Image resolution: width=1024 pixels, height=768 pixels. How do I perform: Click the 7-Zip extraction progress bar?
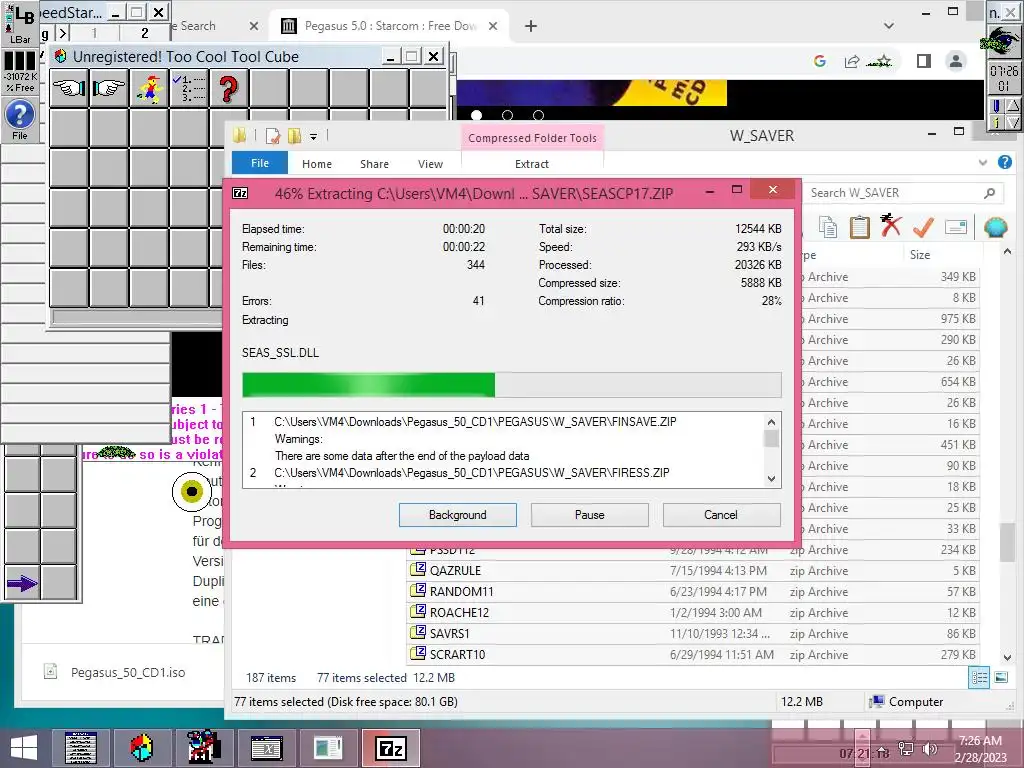point(511,385)
